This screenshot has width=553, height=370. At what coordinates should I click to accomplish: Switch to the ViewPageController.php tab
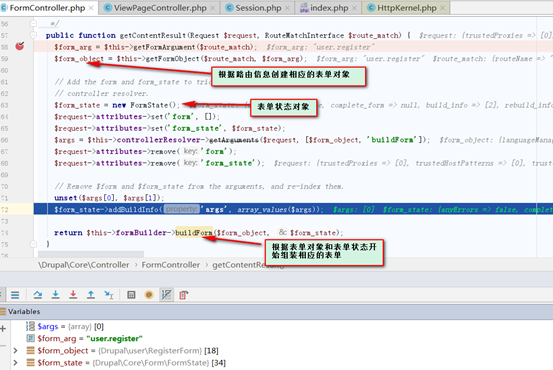[x=160, y=8]
